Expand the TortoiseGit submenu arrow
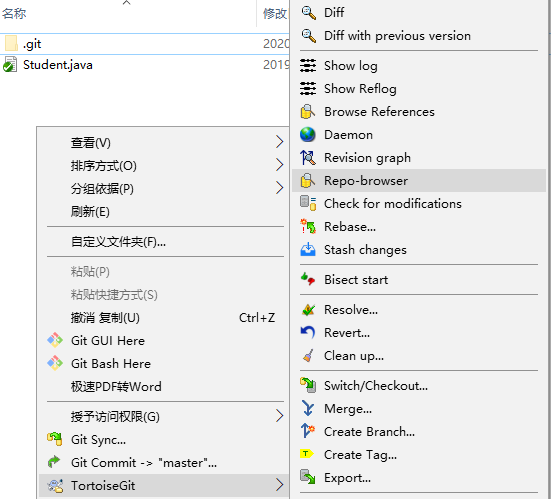 click(279, 485)
